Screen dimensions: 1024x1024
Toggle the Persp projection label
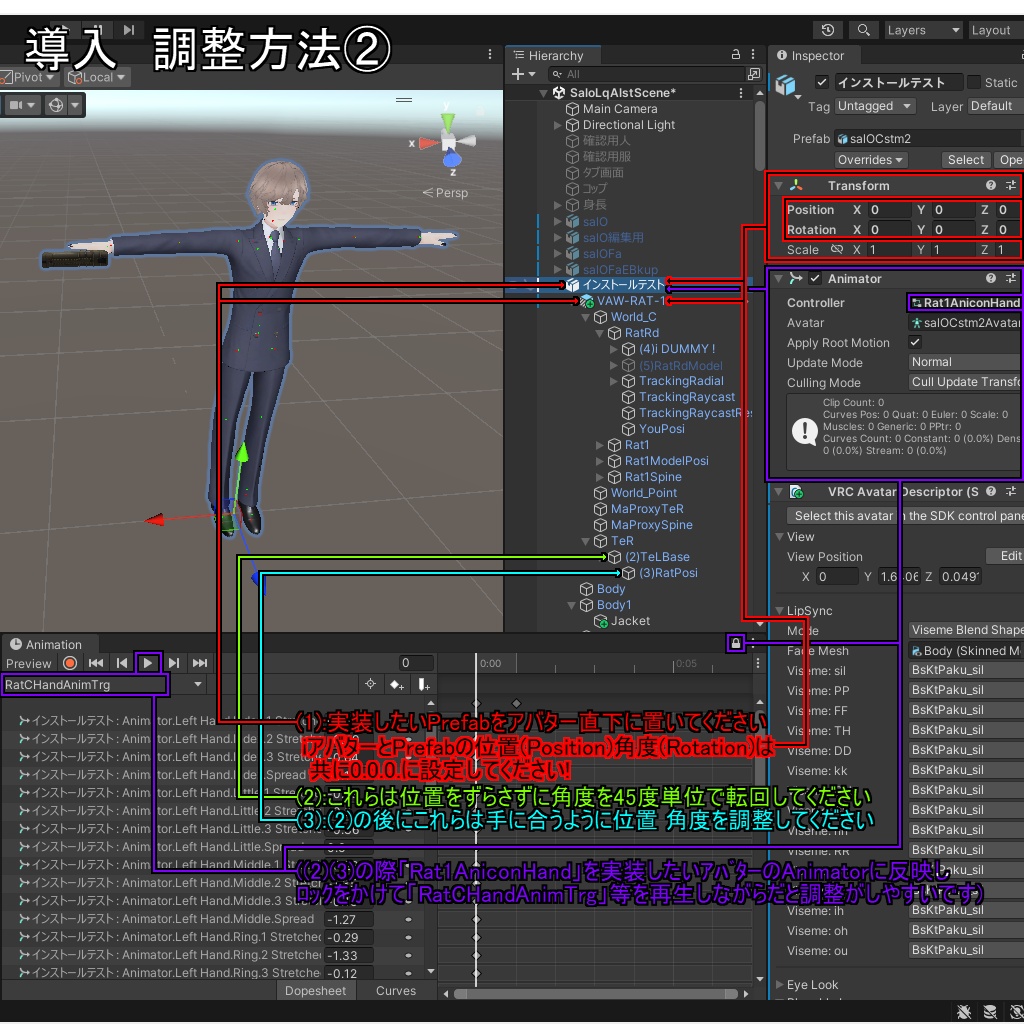(x=445, y=193)
